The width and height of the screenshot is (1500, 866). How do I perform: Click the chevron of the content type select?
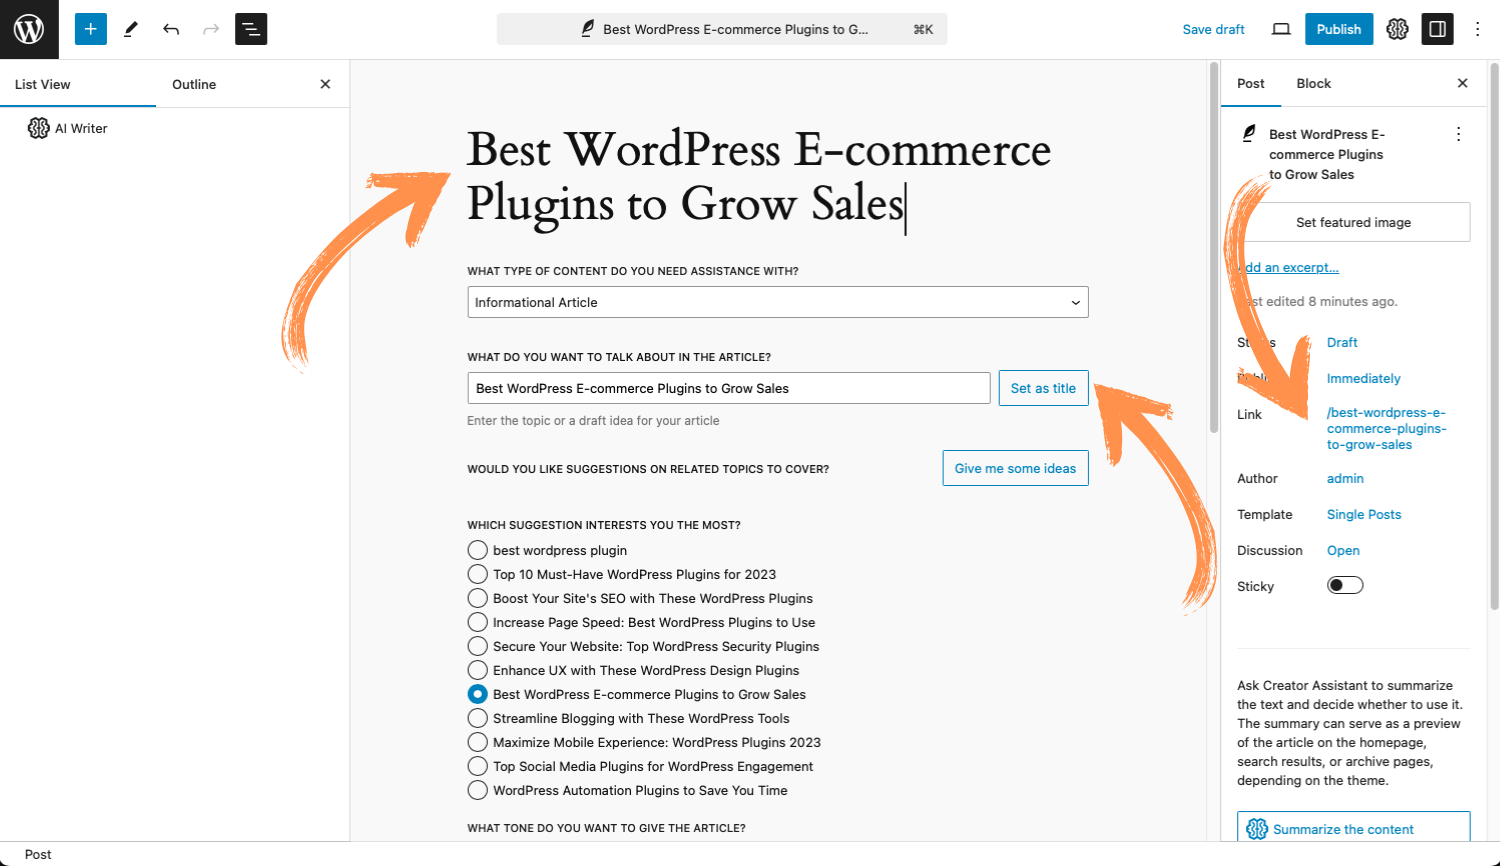[x=1076, y=303]
